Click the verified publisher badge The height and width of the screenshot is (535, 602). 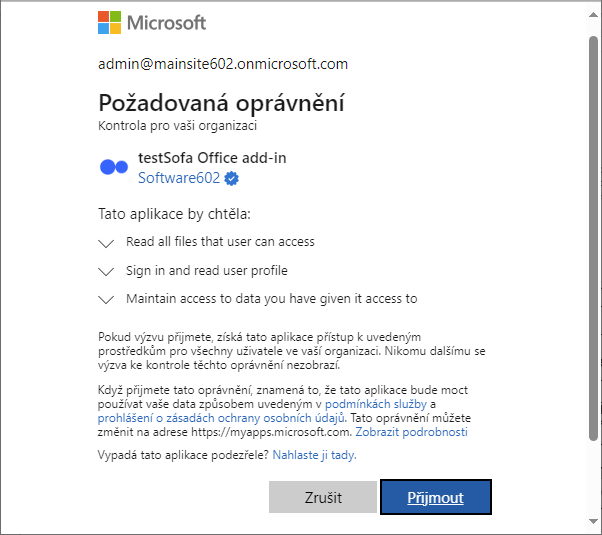click(232, 178)
